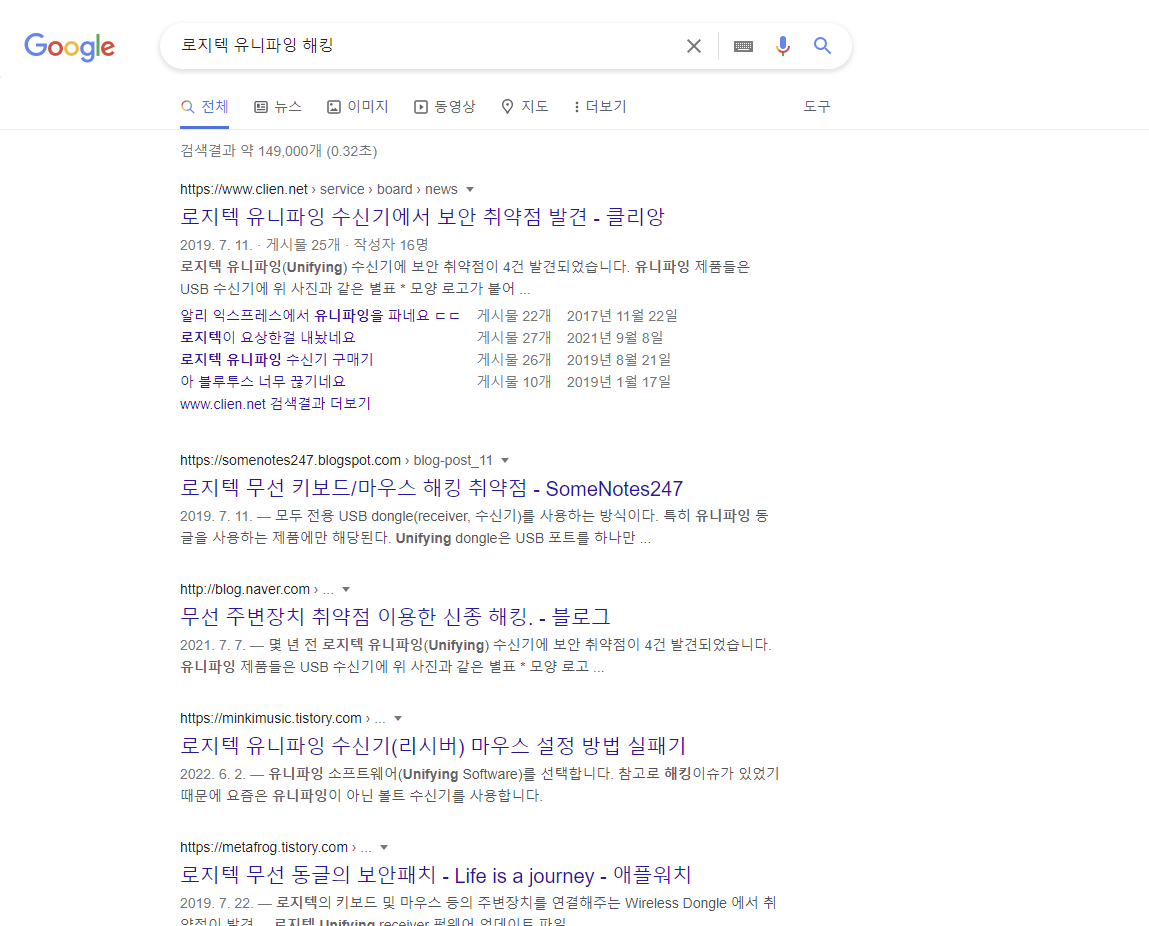Open the 더보기 menu

point(600,107)
